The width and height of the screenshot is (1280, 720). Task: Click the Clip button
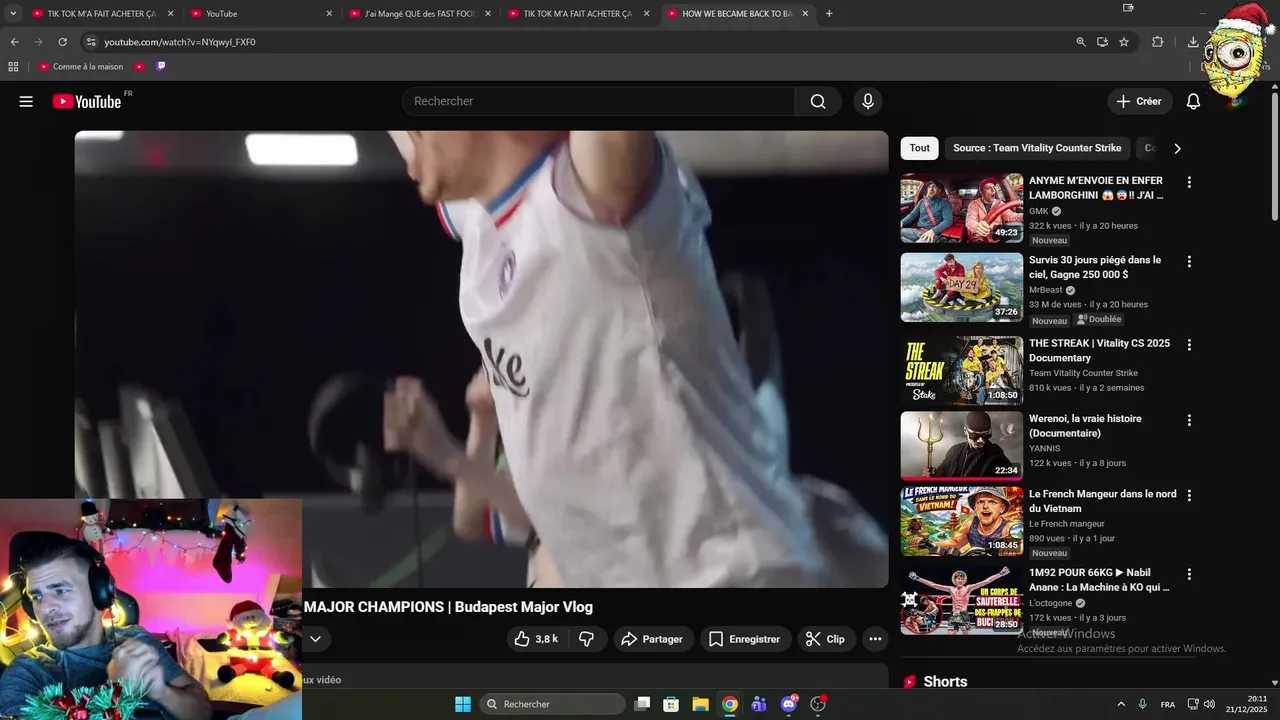(826, 639)
